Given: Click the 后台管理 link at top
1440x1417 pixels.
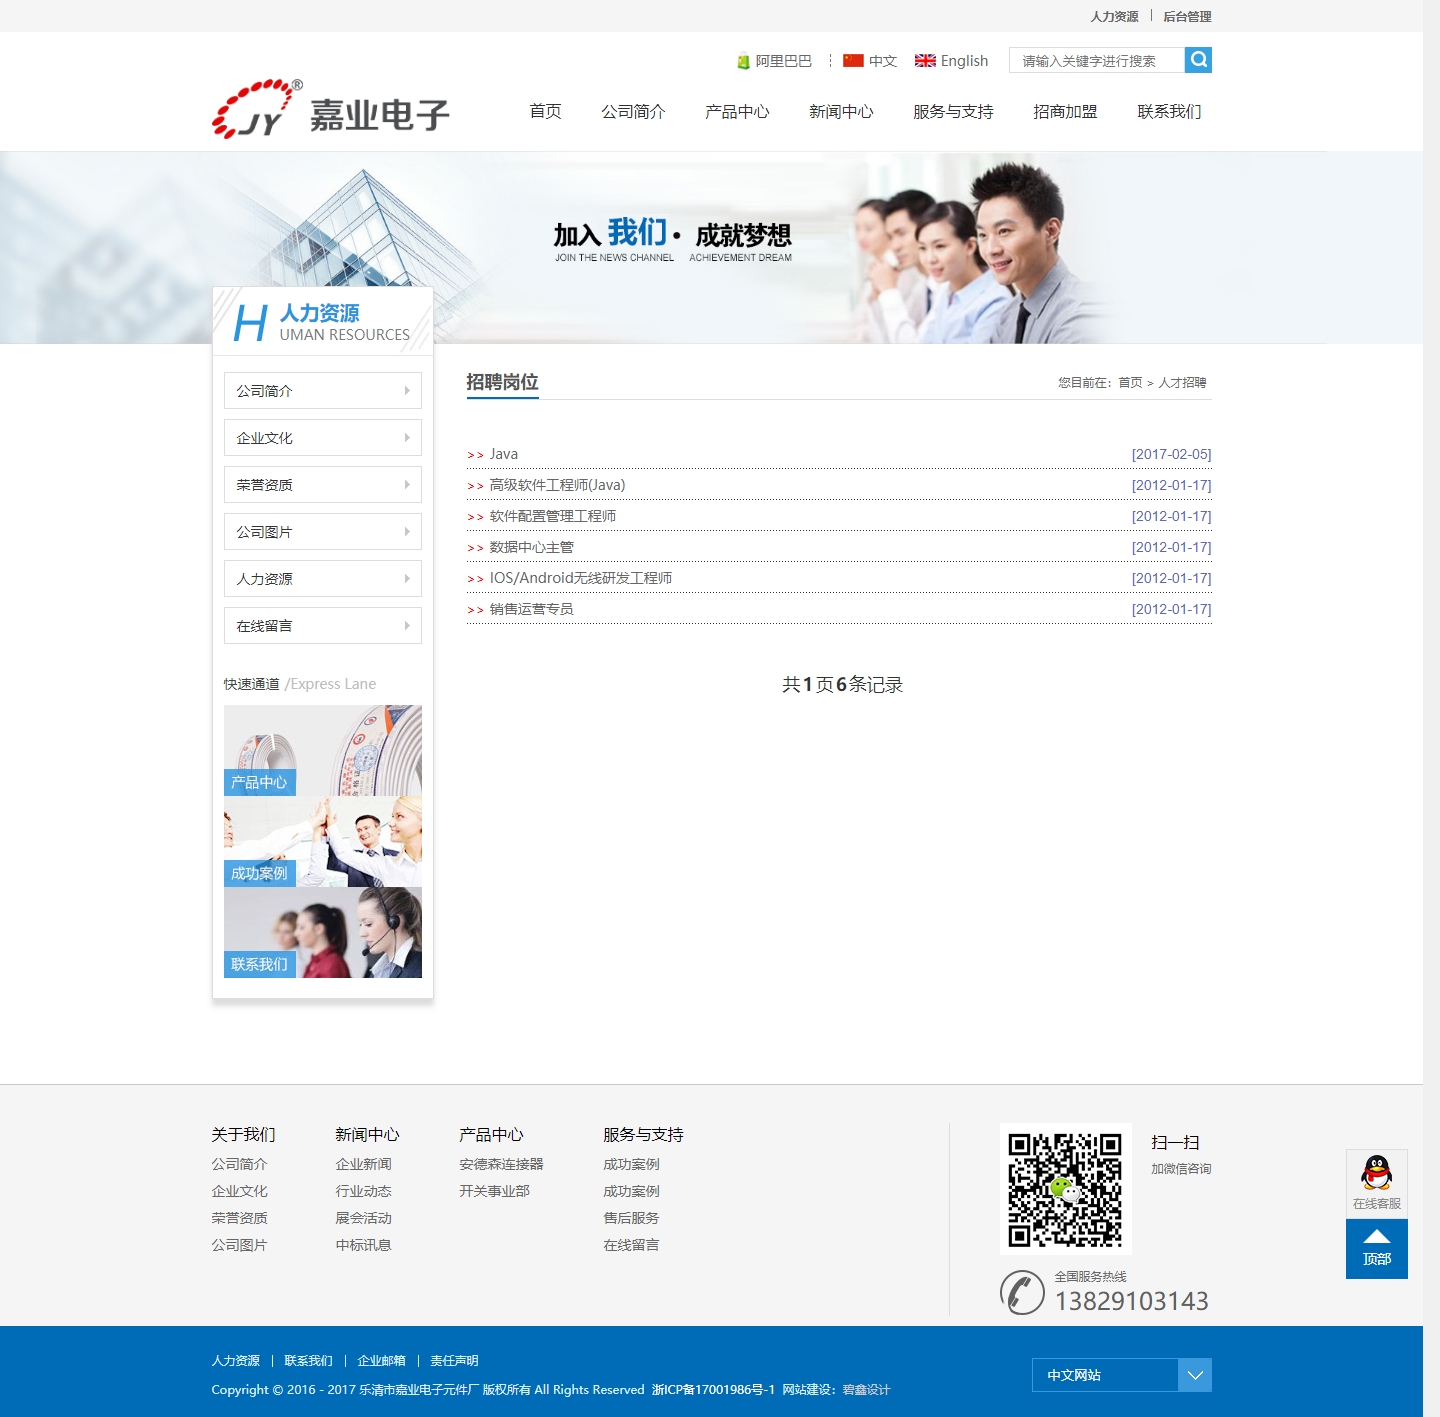Looking at the screenshot, I should pos(1187,16).
